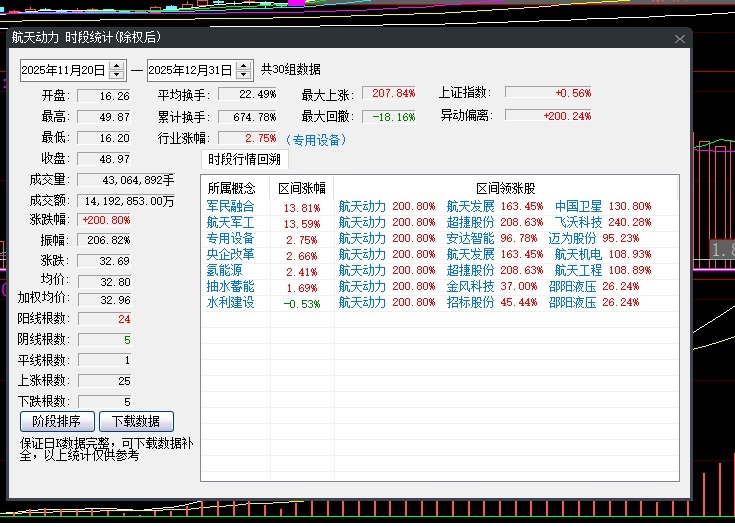Select 招标股份 leading stock
The height and width of the screenshot is (527, 735).
470,302
